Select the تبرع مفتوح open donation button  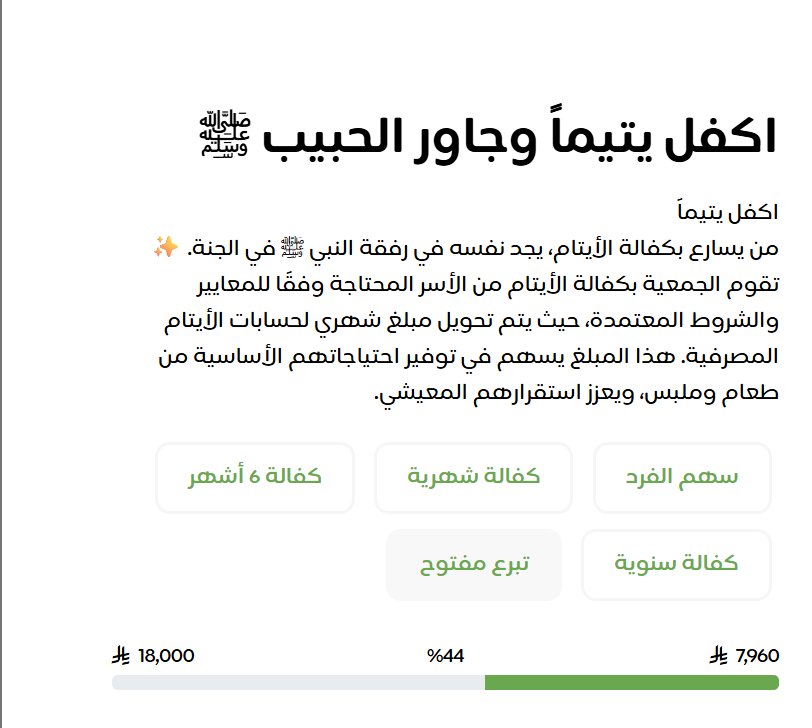click(474, 564)
